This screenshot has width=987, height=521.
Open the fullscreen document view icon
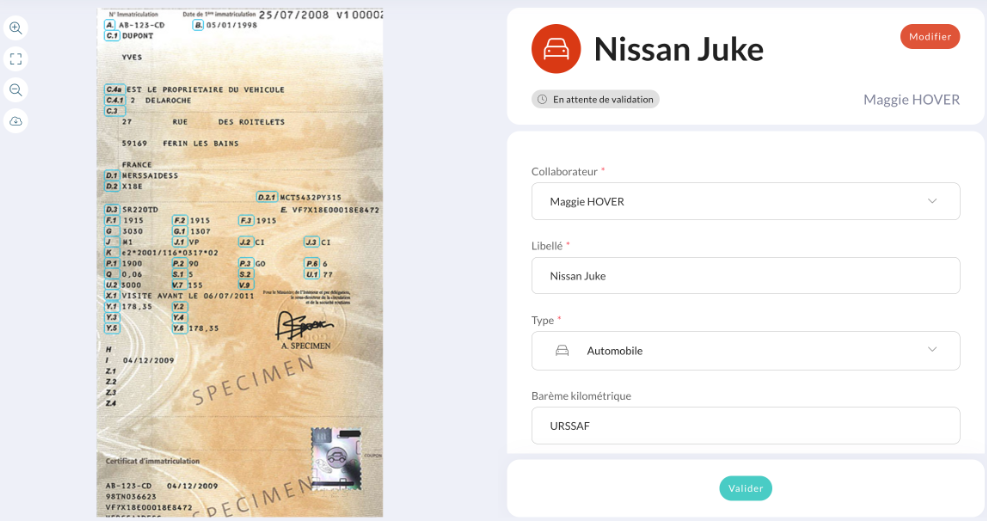(16, 59)
